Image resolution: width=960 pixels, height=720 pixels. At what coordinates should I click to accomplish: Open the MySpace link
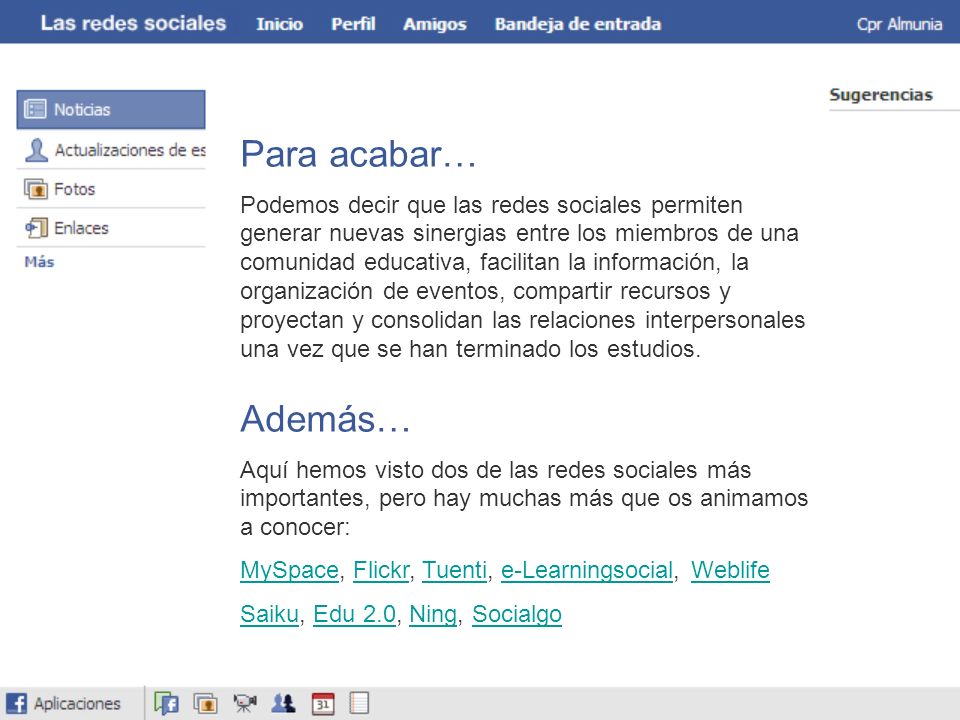pos(290,570)
